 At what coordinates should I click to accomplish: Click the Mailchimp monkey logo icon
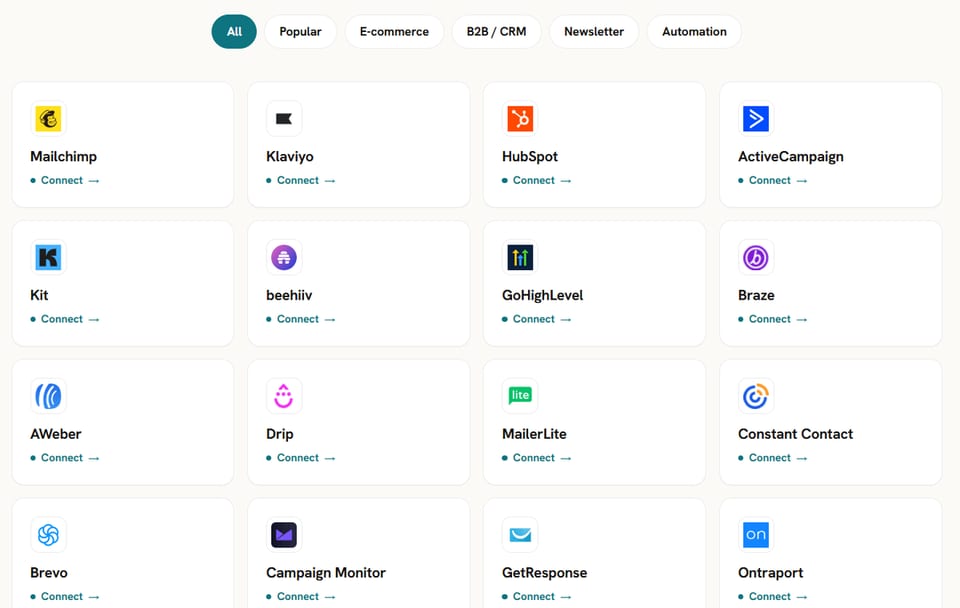pos(48,119)
